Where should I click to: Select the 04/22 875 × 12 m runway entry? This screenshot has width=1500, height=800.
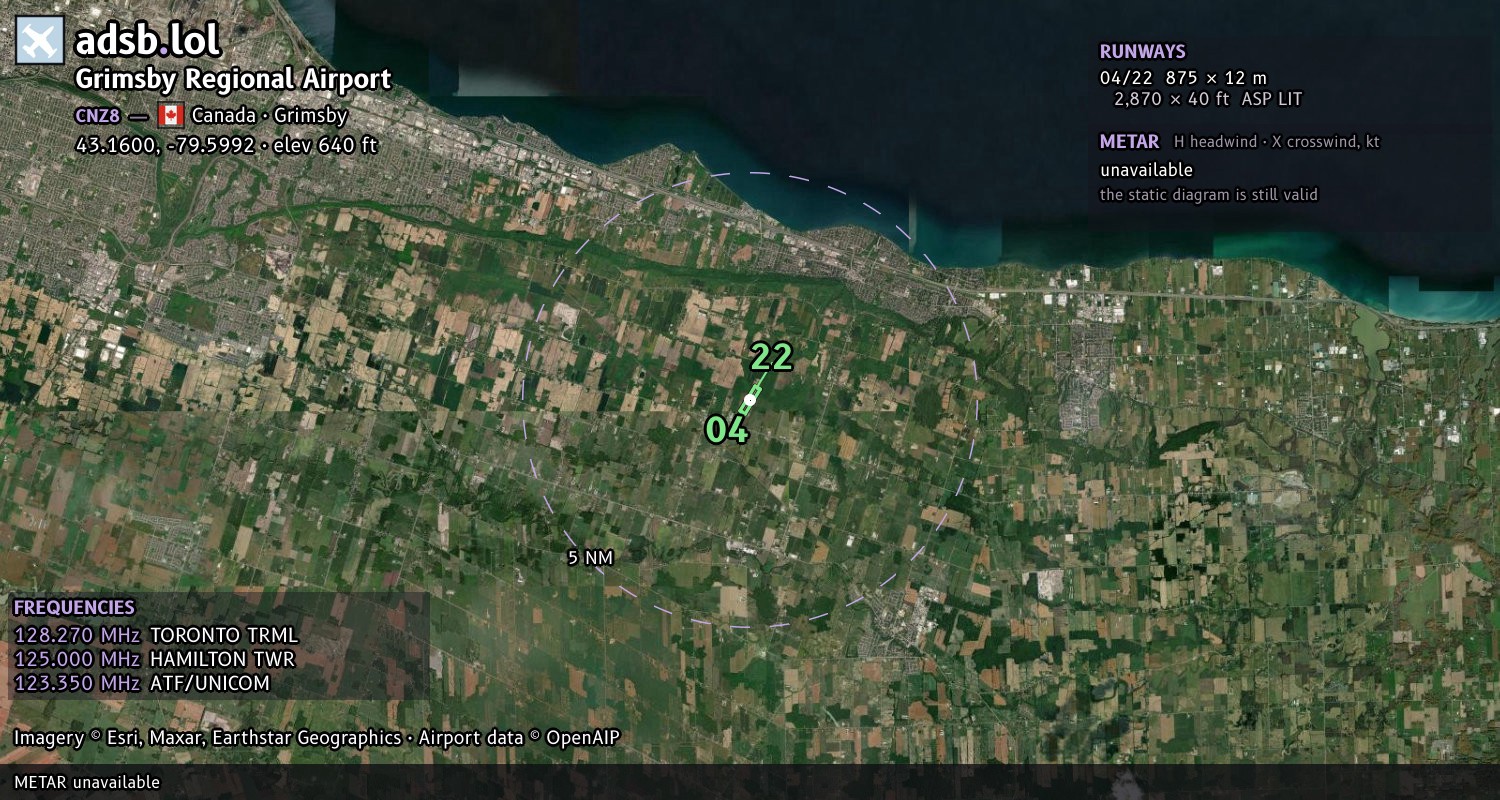(x=1183, y=77)
